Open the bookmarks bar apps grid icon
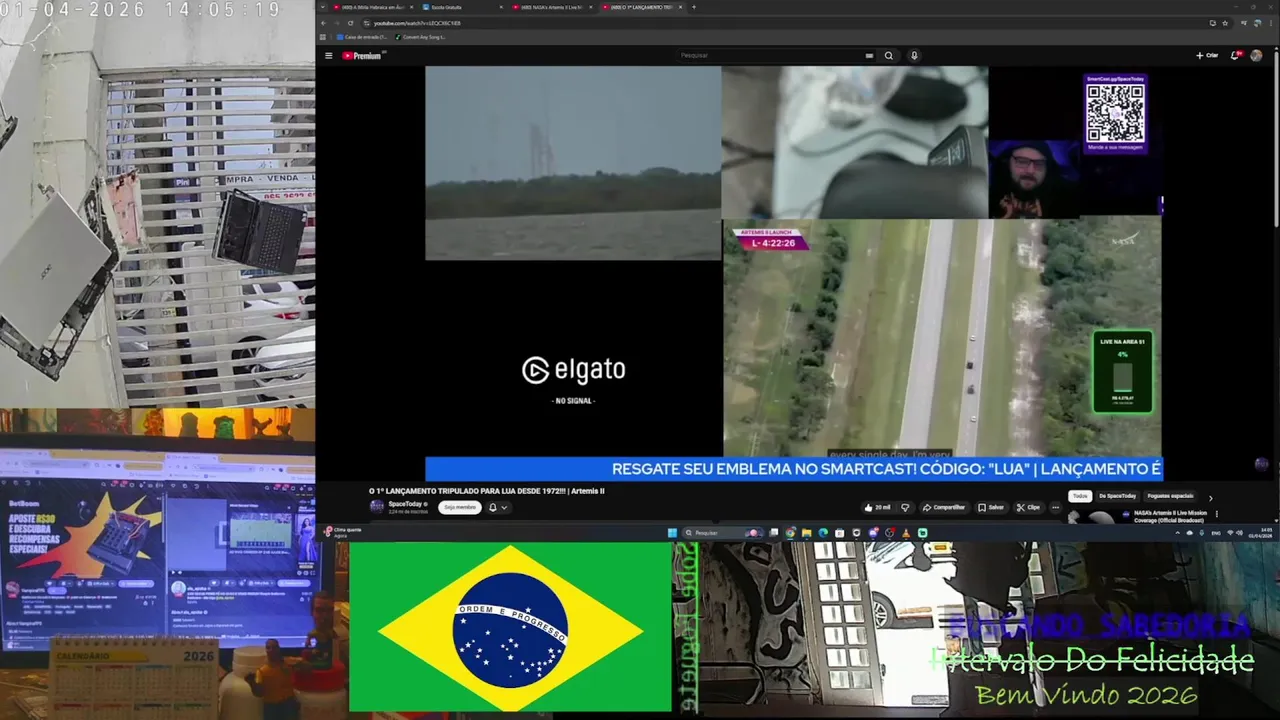 click(x=324, y=37)
